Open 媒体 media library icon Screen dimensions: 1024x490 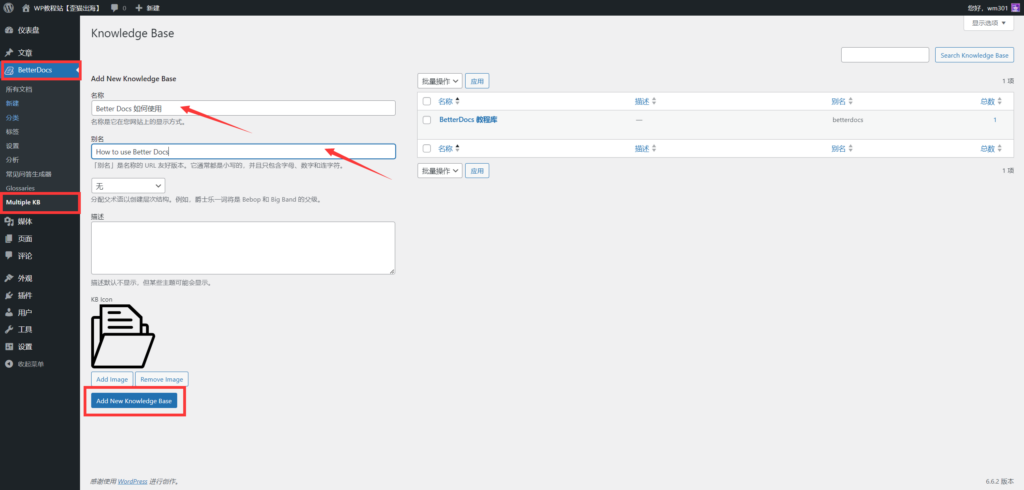coord(9,221)
